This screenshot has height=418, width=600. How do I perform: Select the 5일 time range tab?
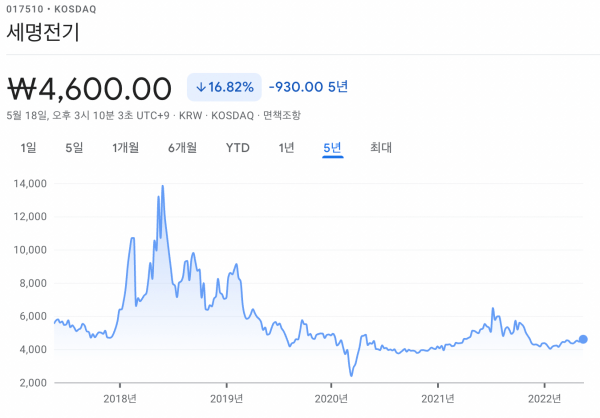pos(74,148)
